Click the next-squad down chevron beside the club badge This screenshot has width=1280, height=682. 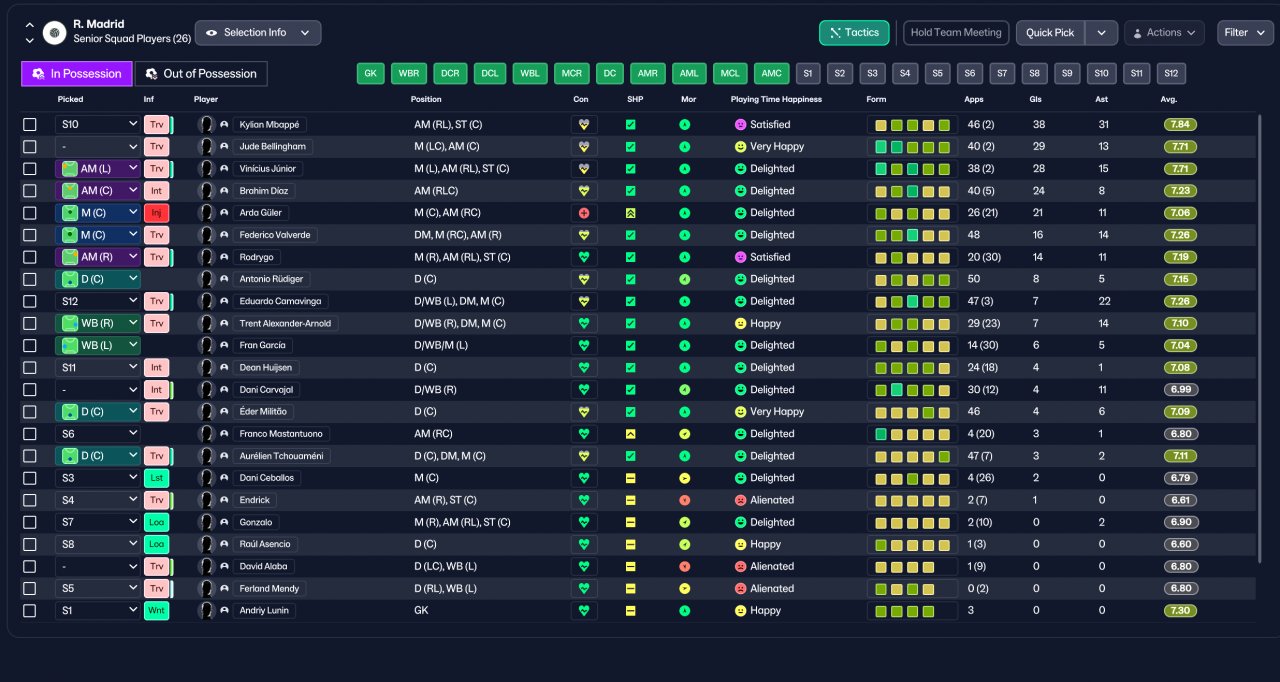[29, 40]
